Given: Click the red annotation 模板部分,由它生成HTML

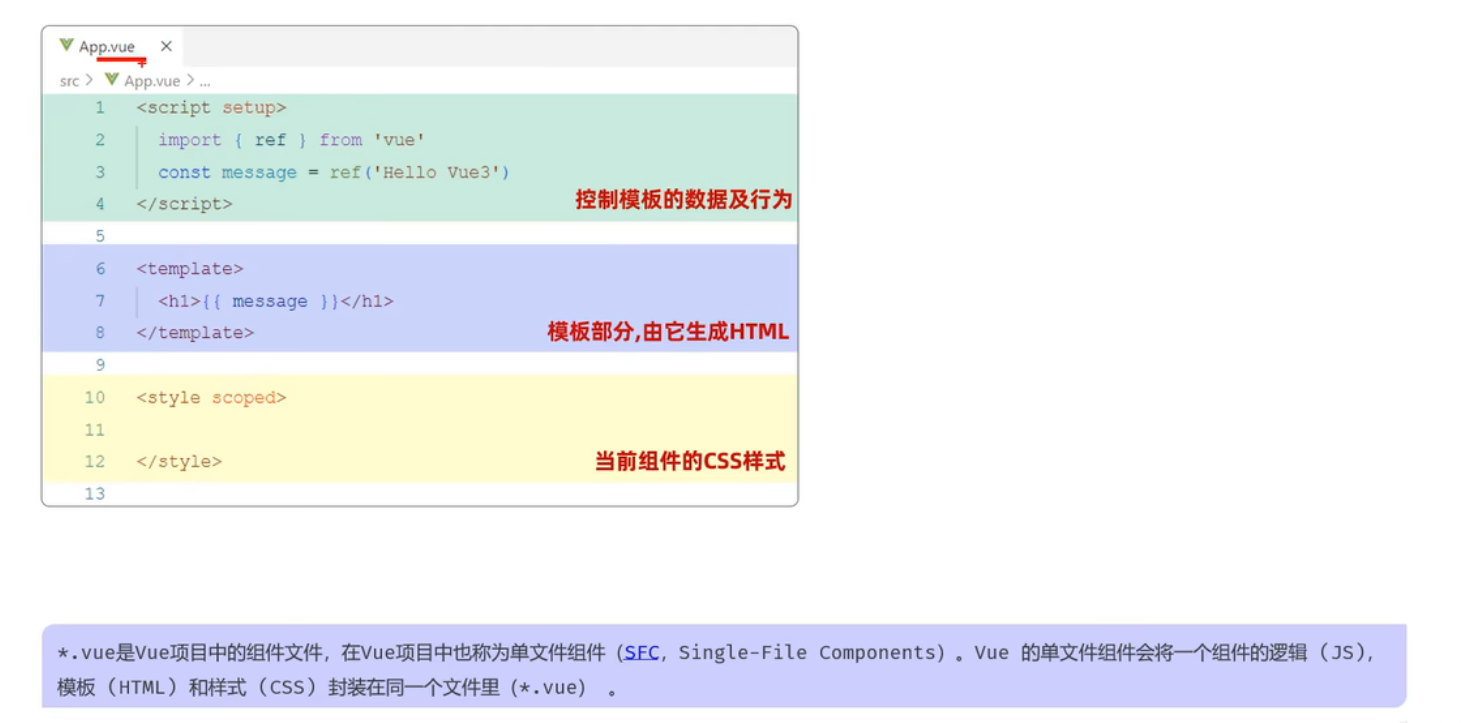Looking at the screenshot, I should (668, 332).
